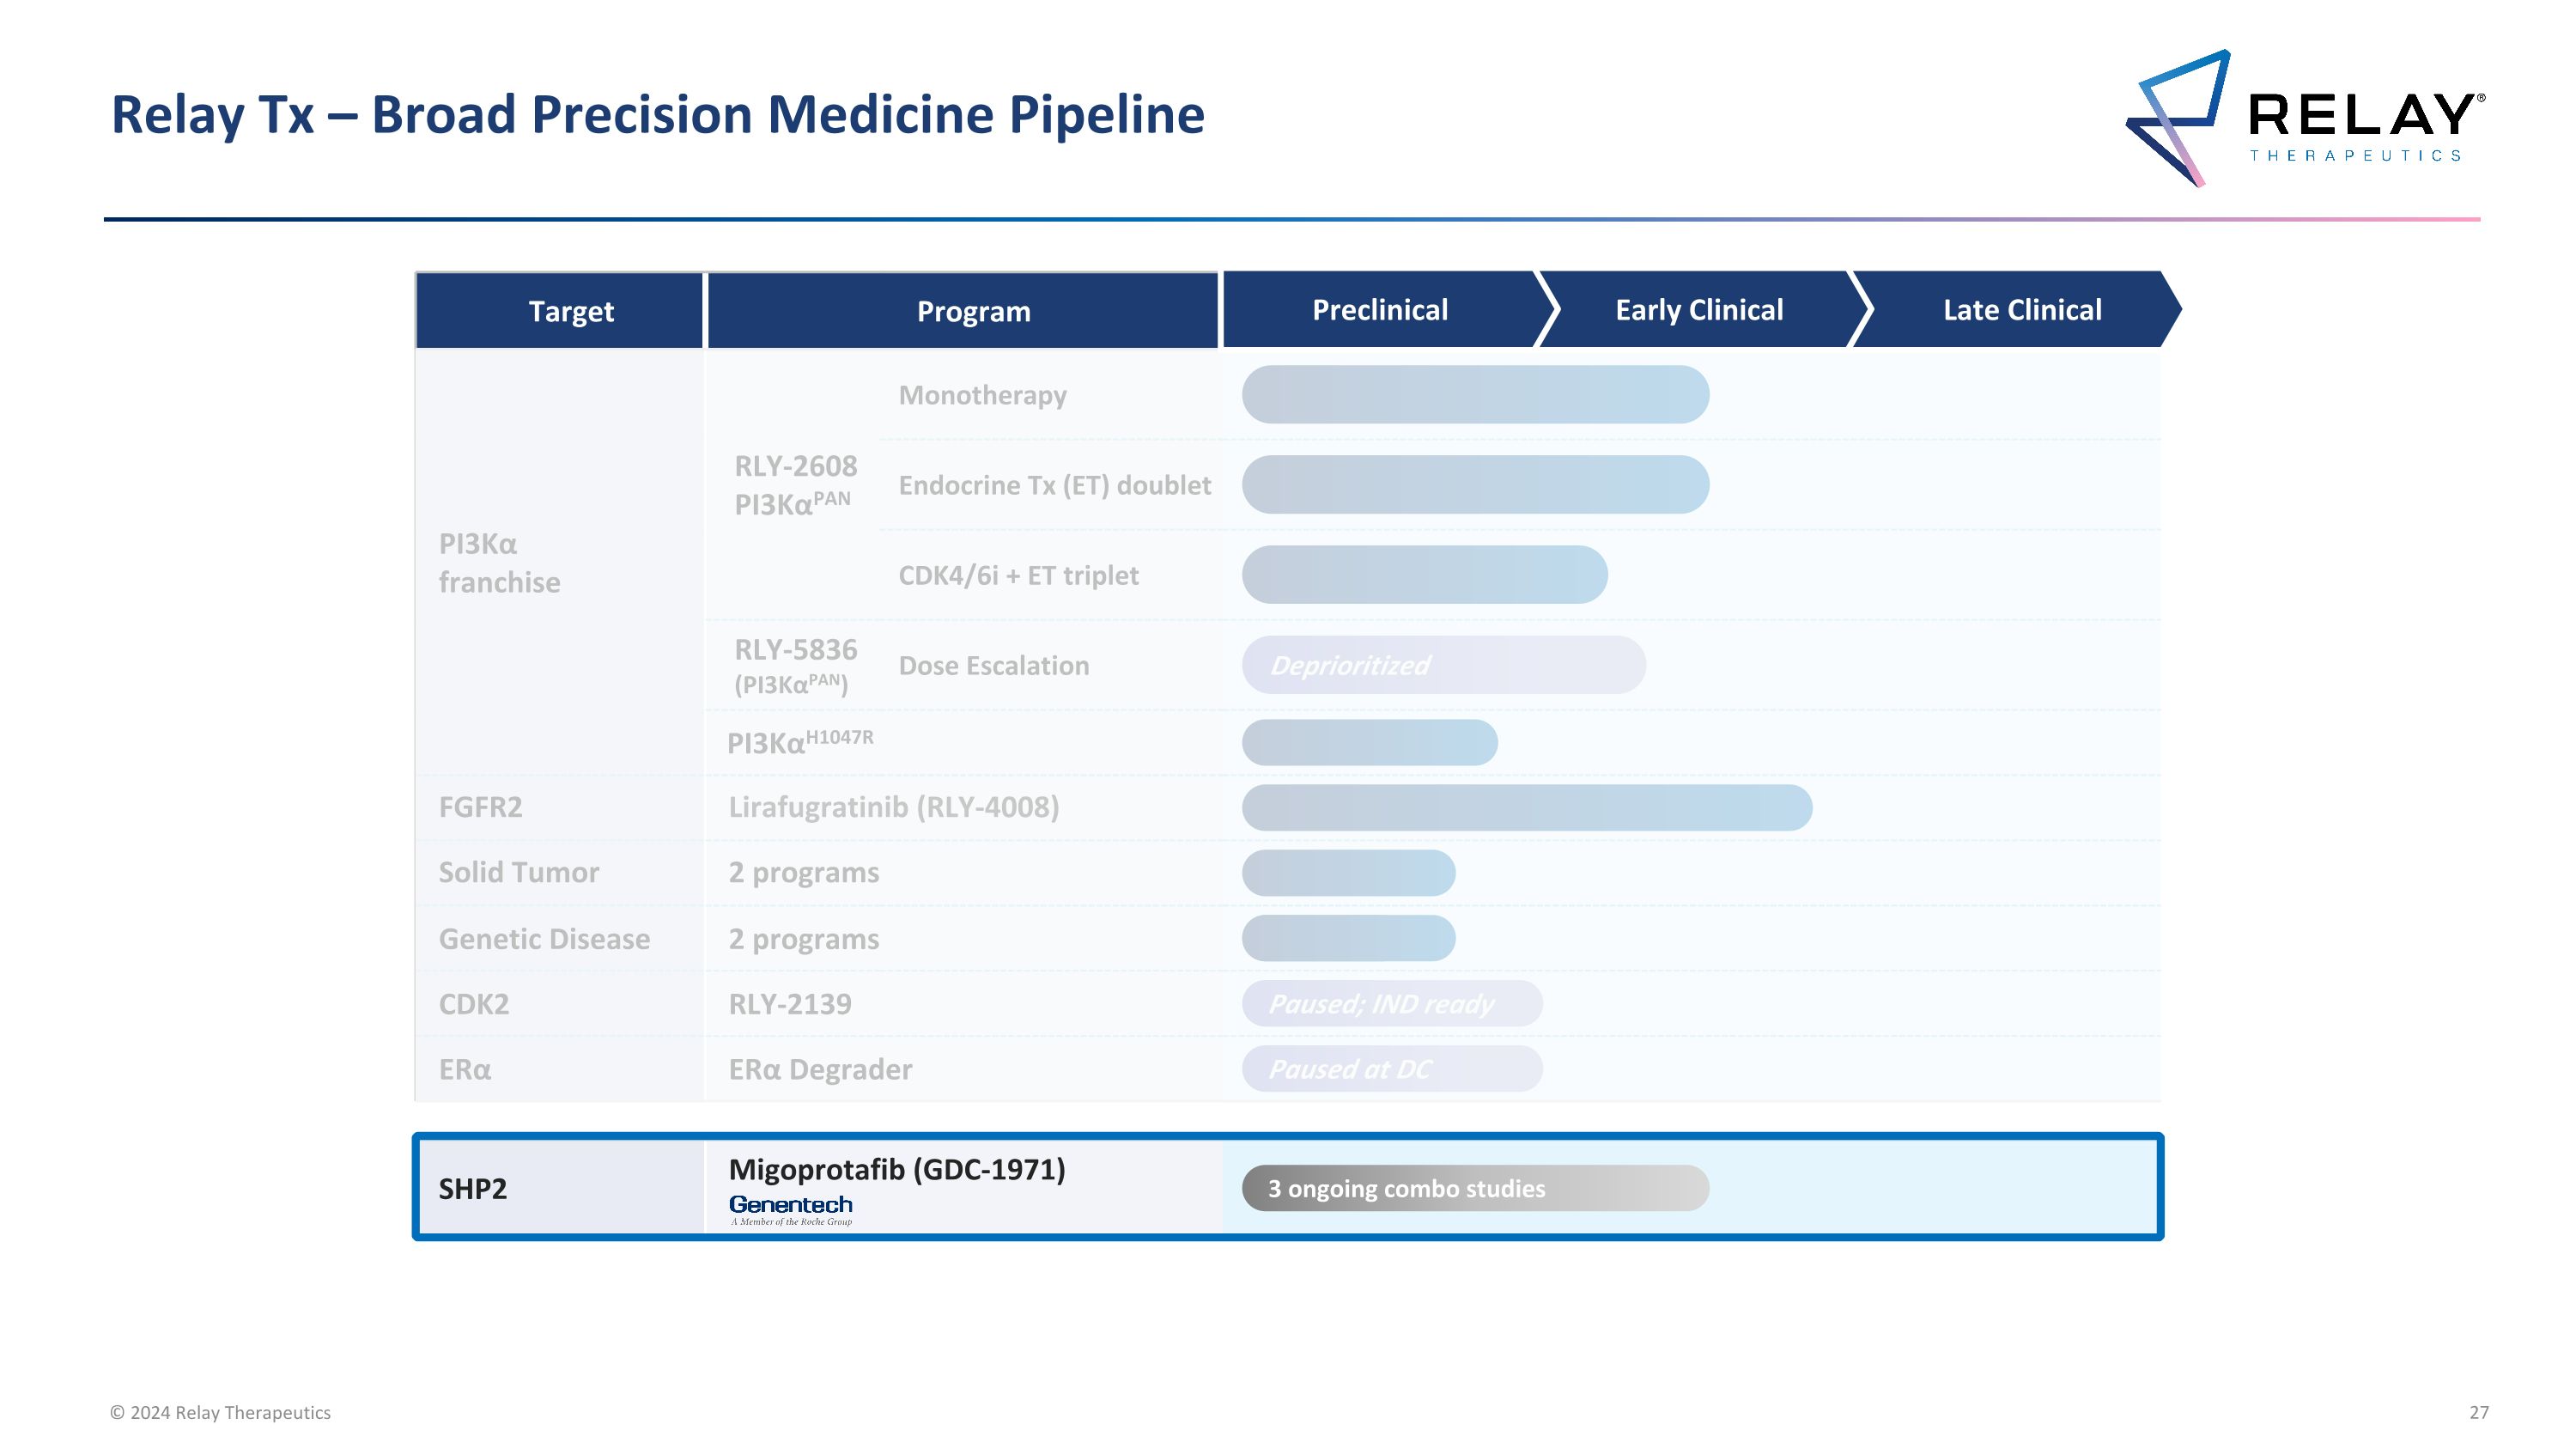Click the copyright Relay Therapeutics footer

[220, 1412]
